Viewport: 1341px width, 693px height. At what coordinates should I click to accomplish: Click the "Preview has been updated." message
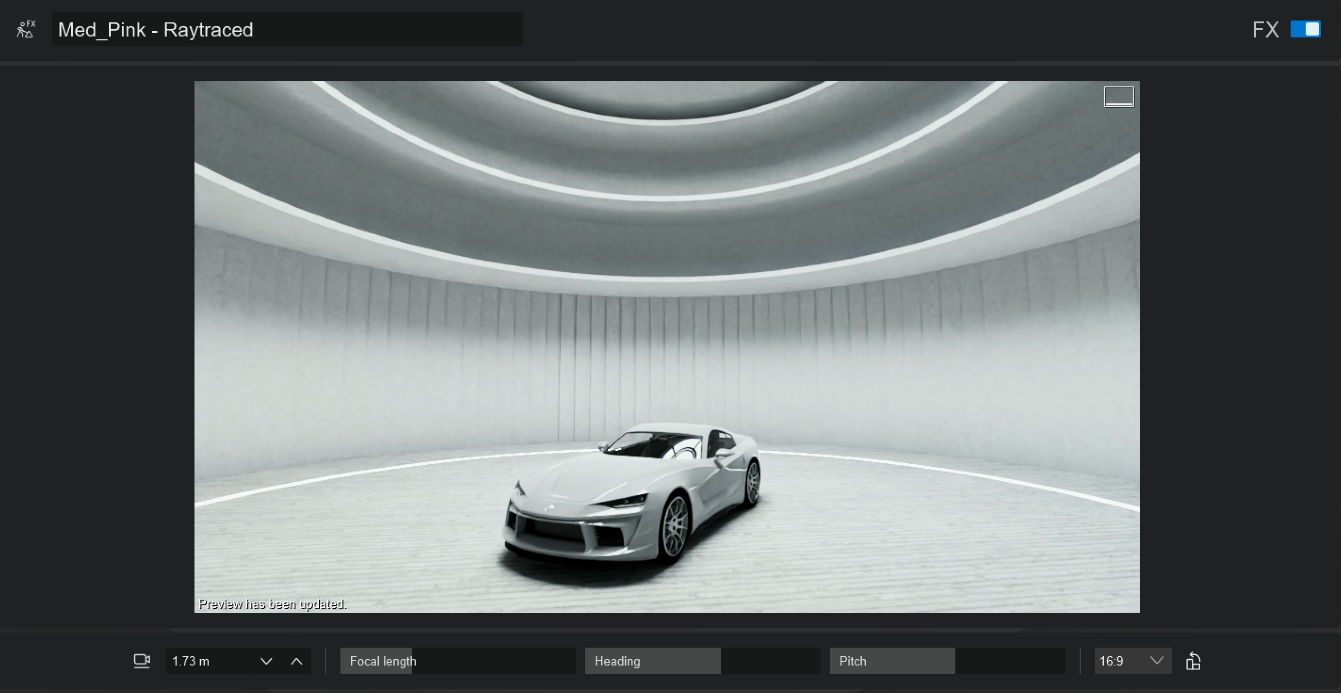click(x=273, y=604)
